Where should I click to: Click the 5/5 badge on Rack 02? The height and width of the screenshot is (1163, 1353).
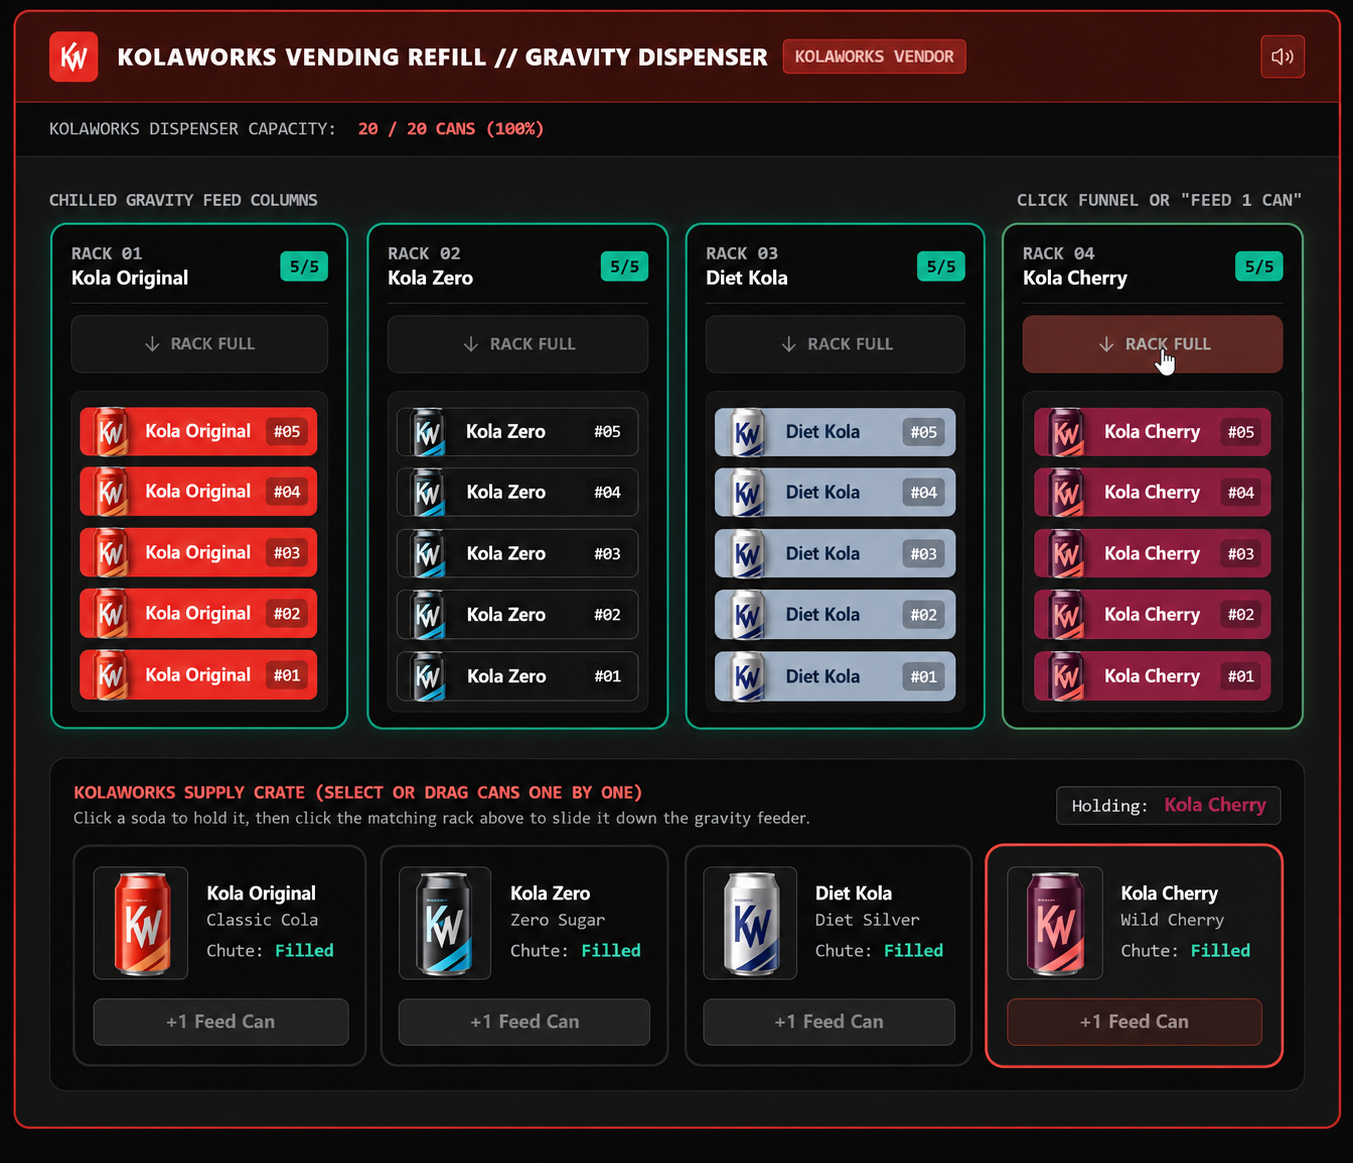(x=624, y=267)
